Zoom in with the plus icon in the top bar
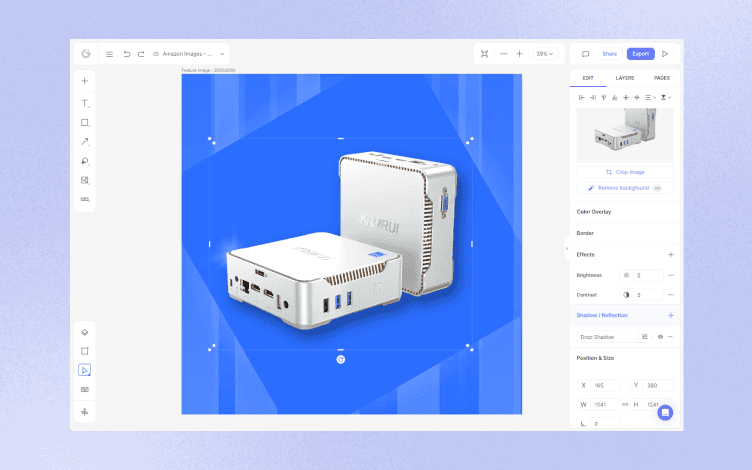752x470 pixels. click(519, 54)
